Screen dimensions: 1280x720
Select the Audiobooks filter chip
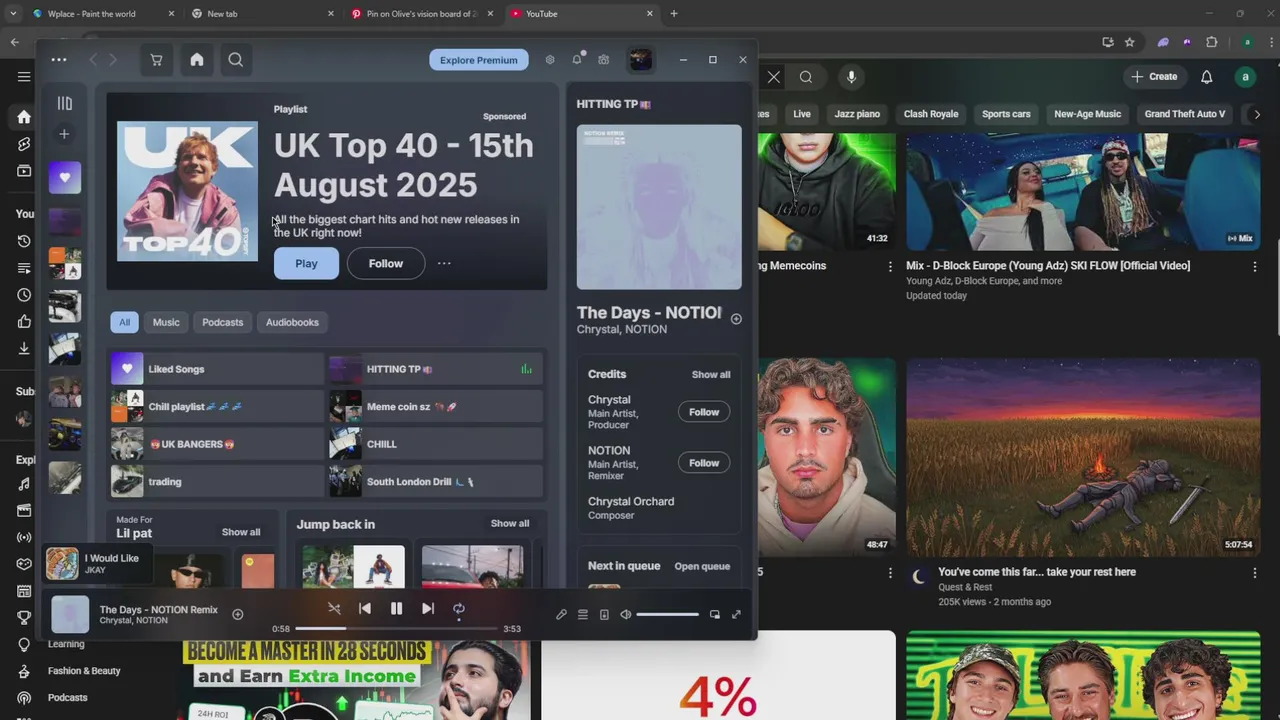292,322
